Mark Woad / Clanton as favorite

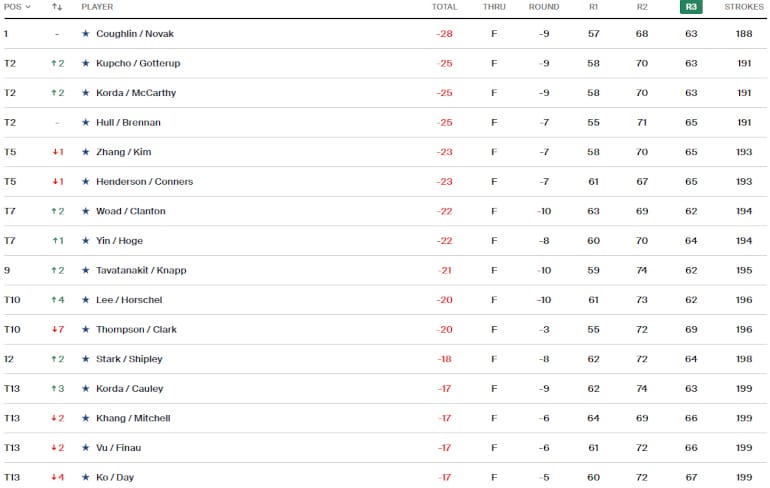[86, 211]
